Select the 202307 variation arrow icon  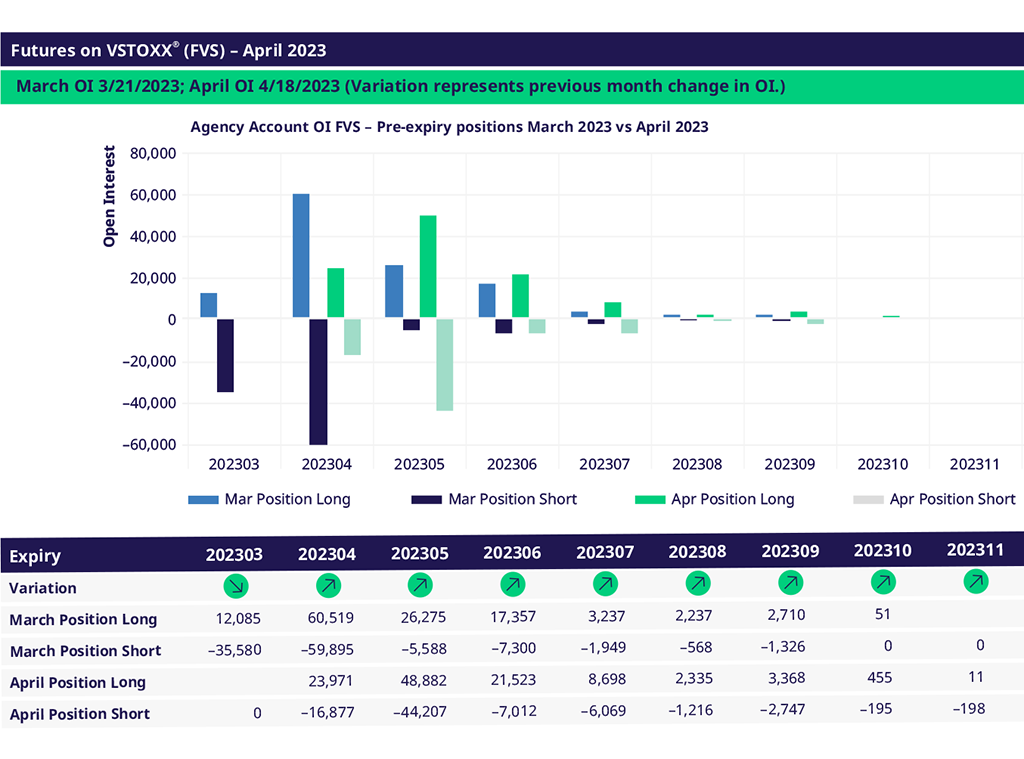pyautogui.click(x=604, y=582)
